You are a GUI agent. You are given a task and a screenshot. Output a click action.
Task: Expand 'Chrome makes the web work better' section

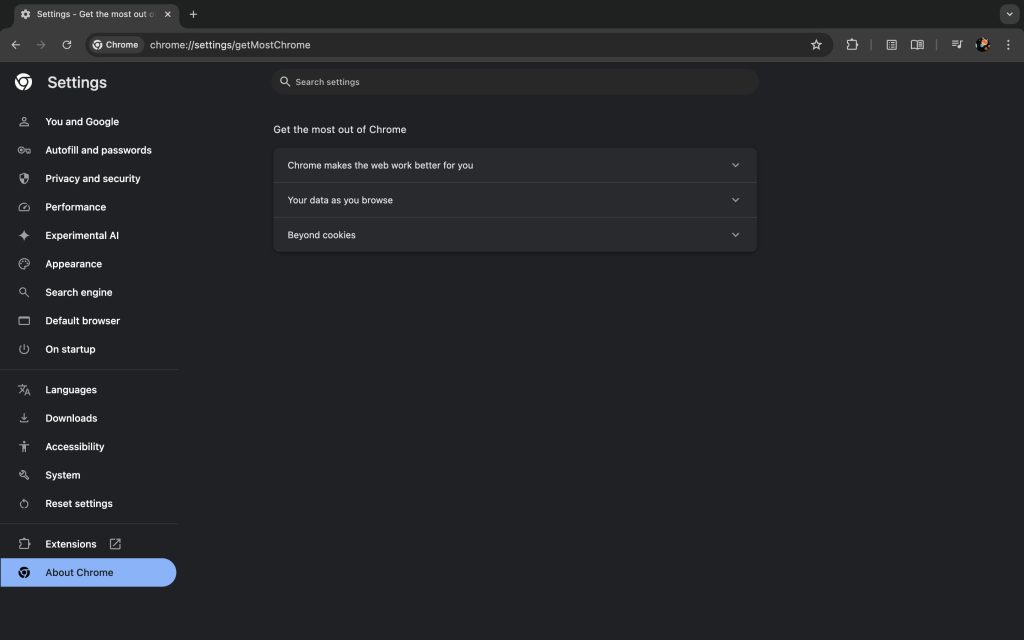515,165
